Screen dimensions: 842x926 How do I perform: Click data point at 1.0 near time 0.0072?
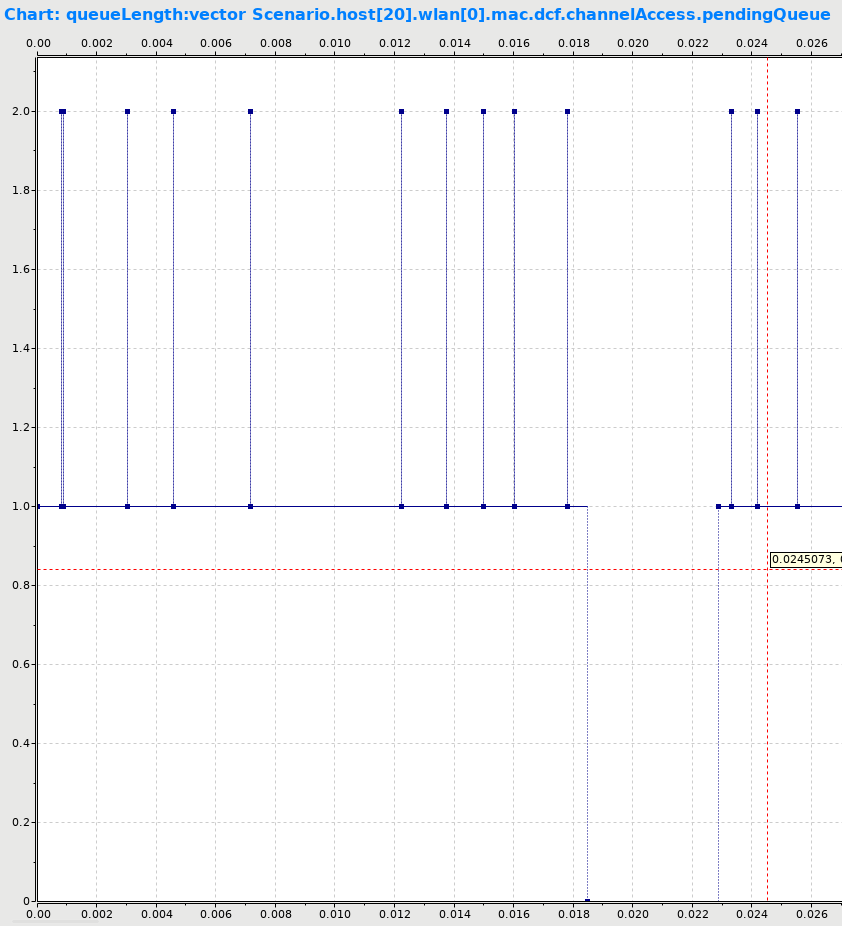click(250, 507)
